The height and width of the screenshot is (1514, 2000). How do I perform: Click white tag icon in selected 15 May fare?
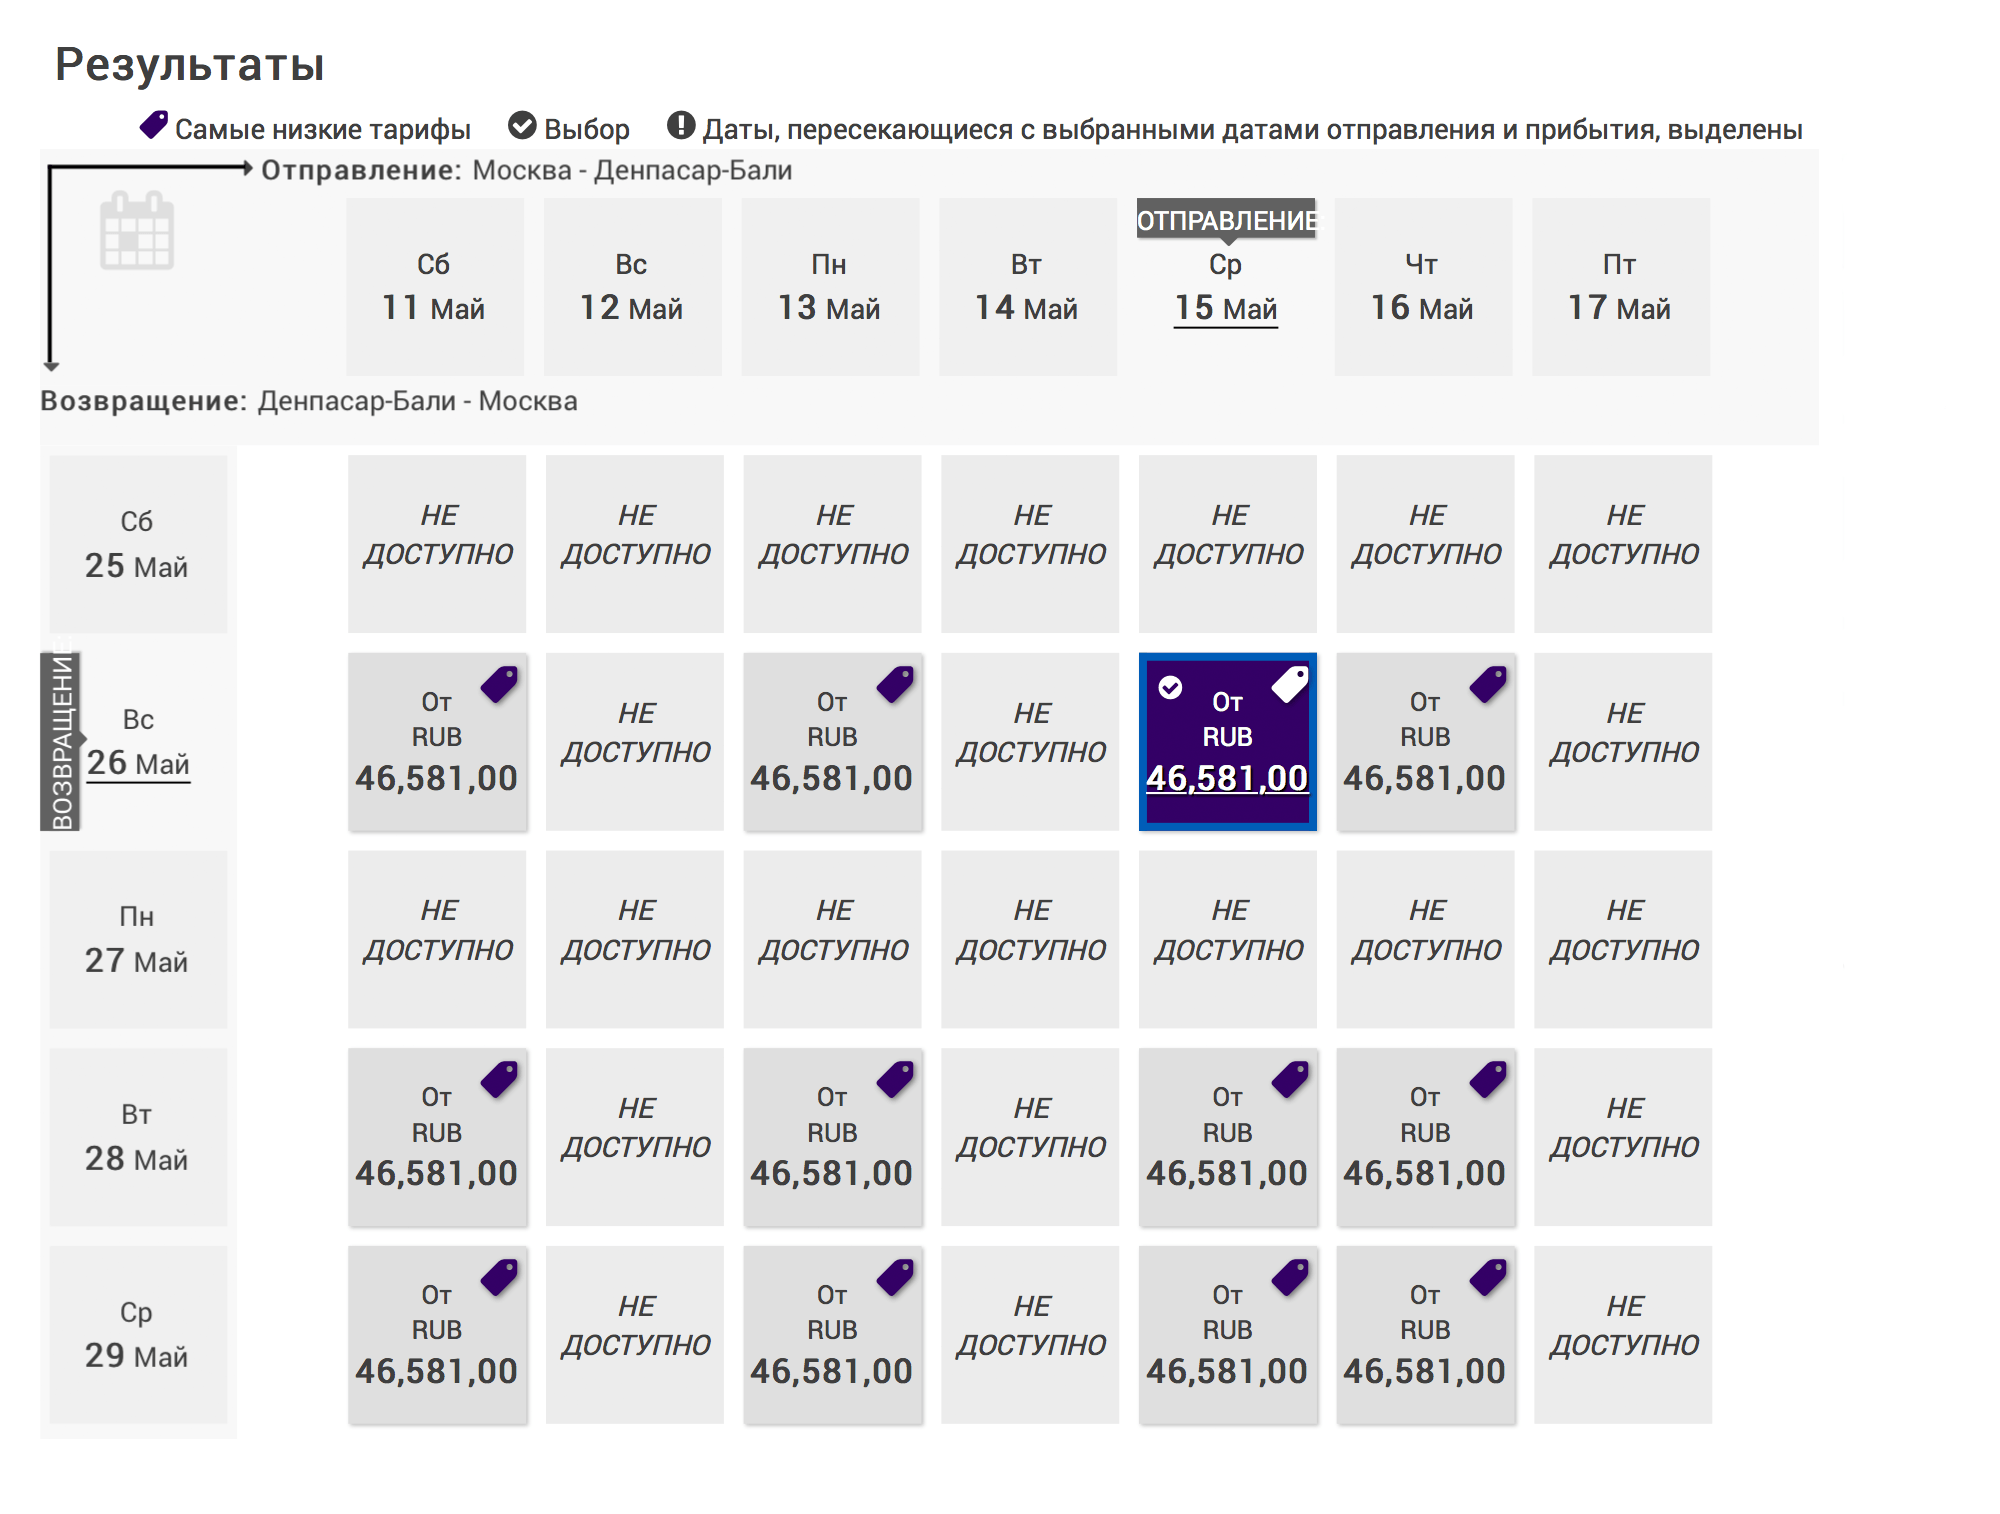tap(1290, 685)
